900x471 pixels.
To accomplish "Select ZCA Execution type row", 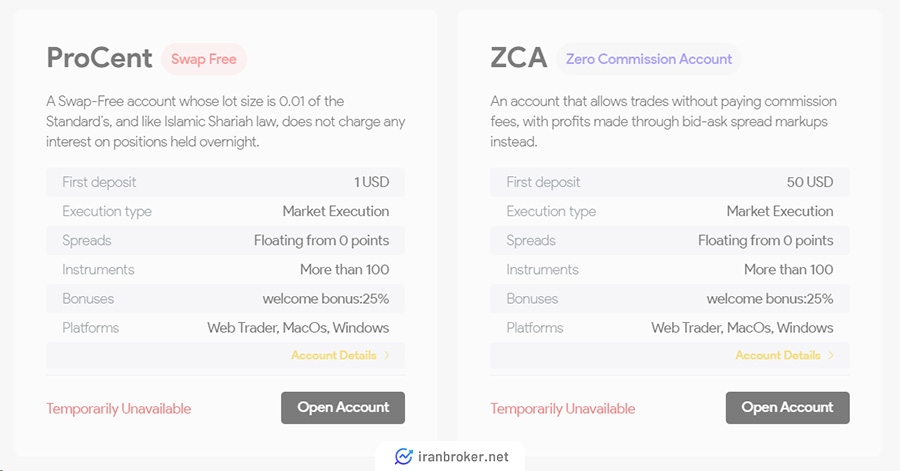I will tap(670, 211).
